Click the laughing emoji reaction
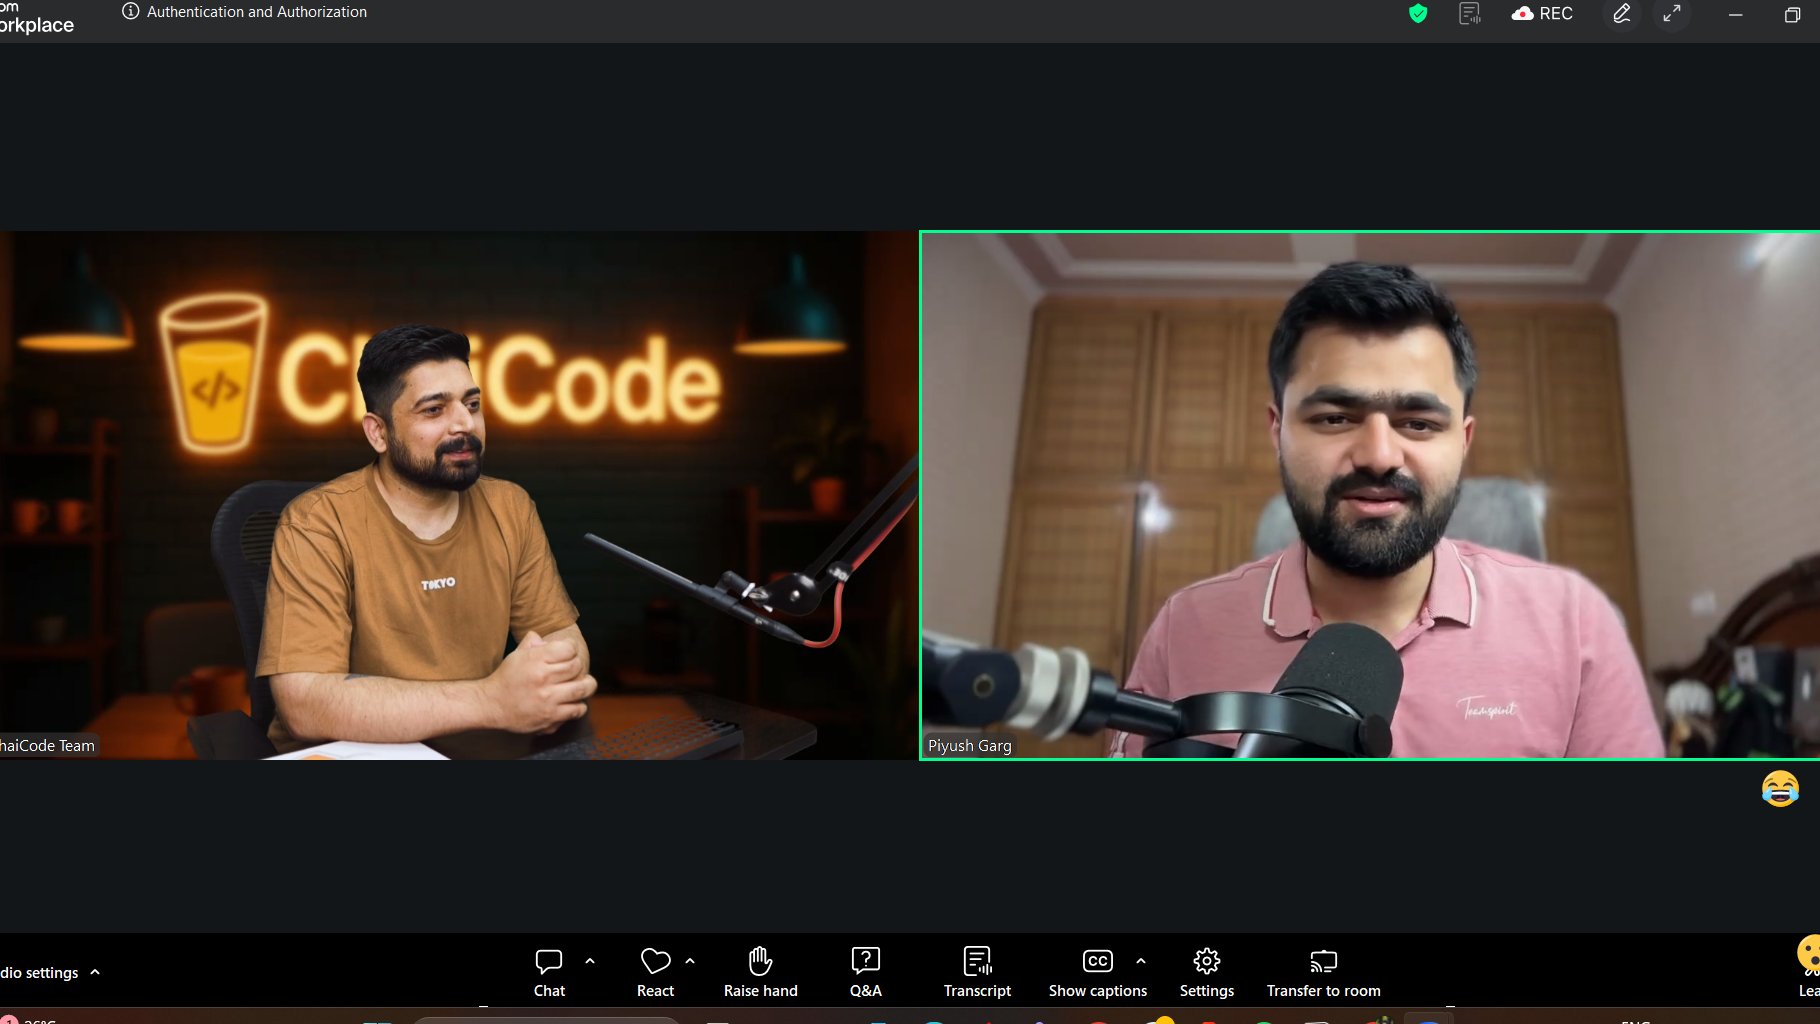The height and width of the screenshot is (1024, 1820). [x=1780, y=789]
